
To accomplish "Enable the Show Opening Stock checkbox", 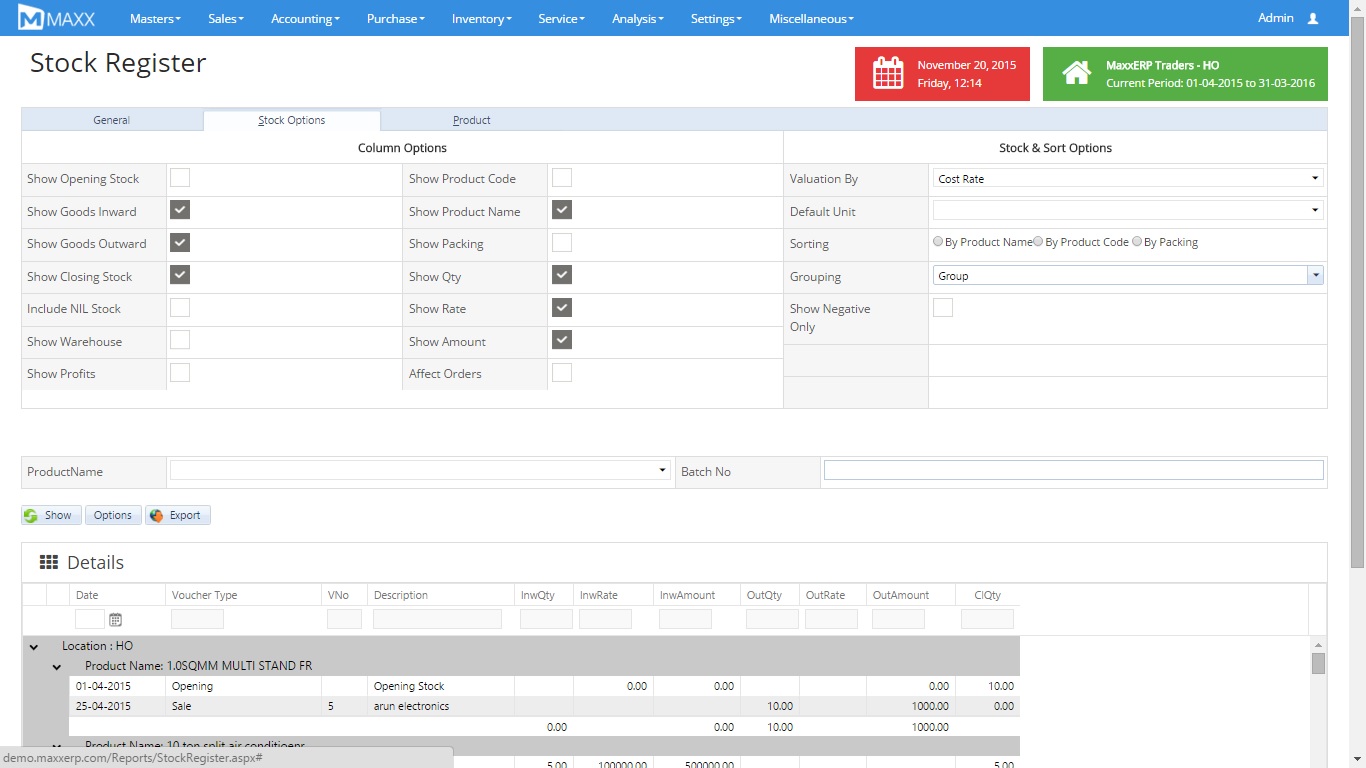I will point(180,178).
